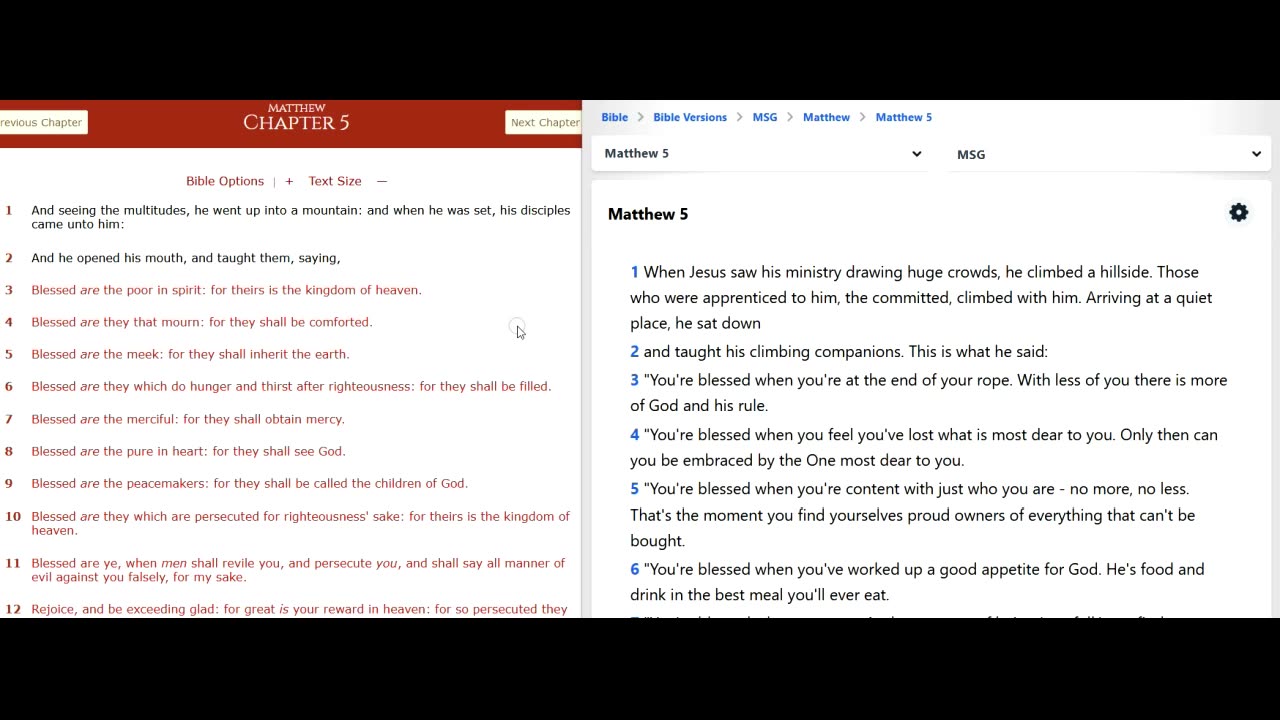
Task: Open the Matthew 5 breadcrumb link
Action: pyautogui.click(x=903, y=117)
